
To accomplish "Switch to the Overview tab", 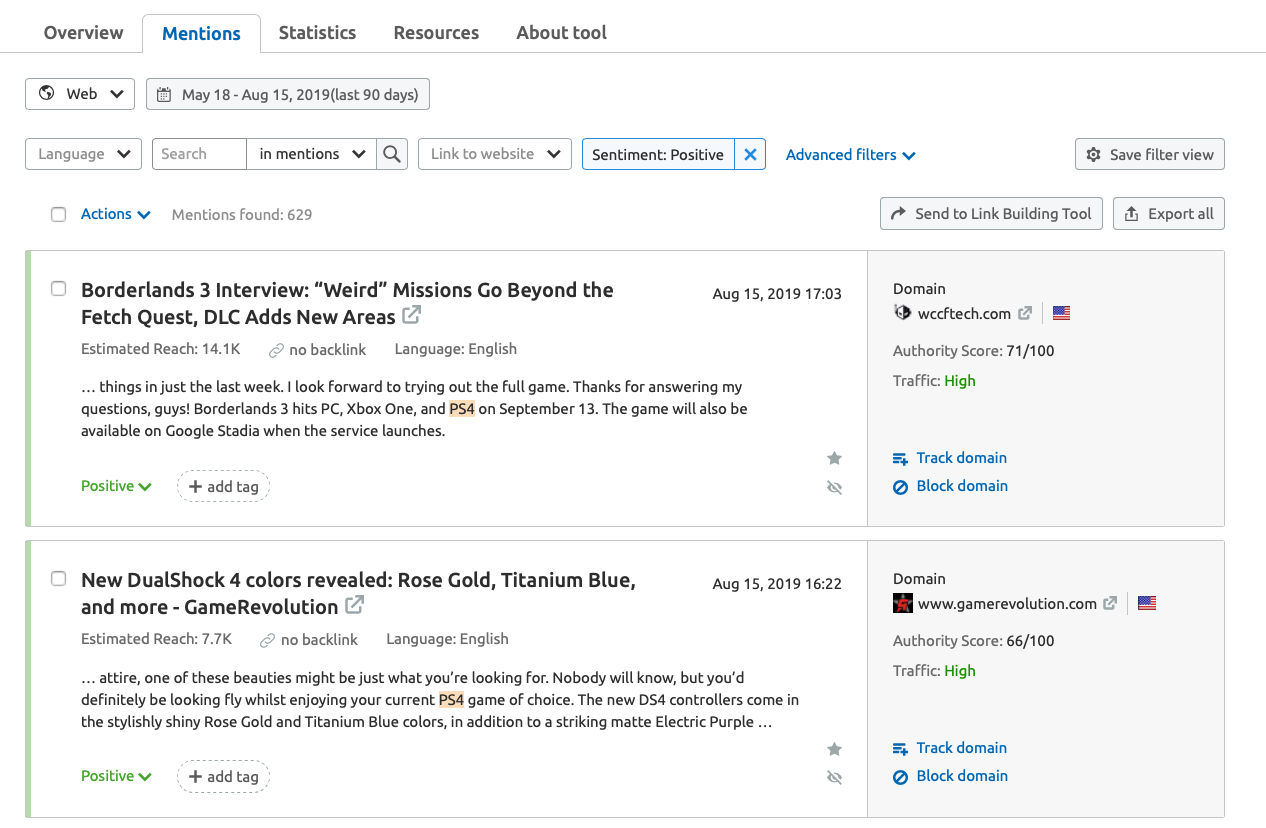I will pos(84,33).
